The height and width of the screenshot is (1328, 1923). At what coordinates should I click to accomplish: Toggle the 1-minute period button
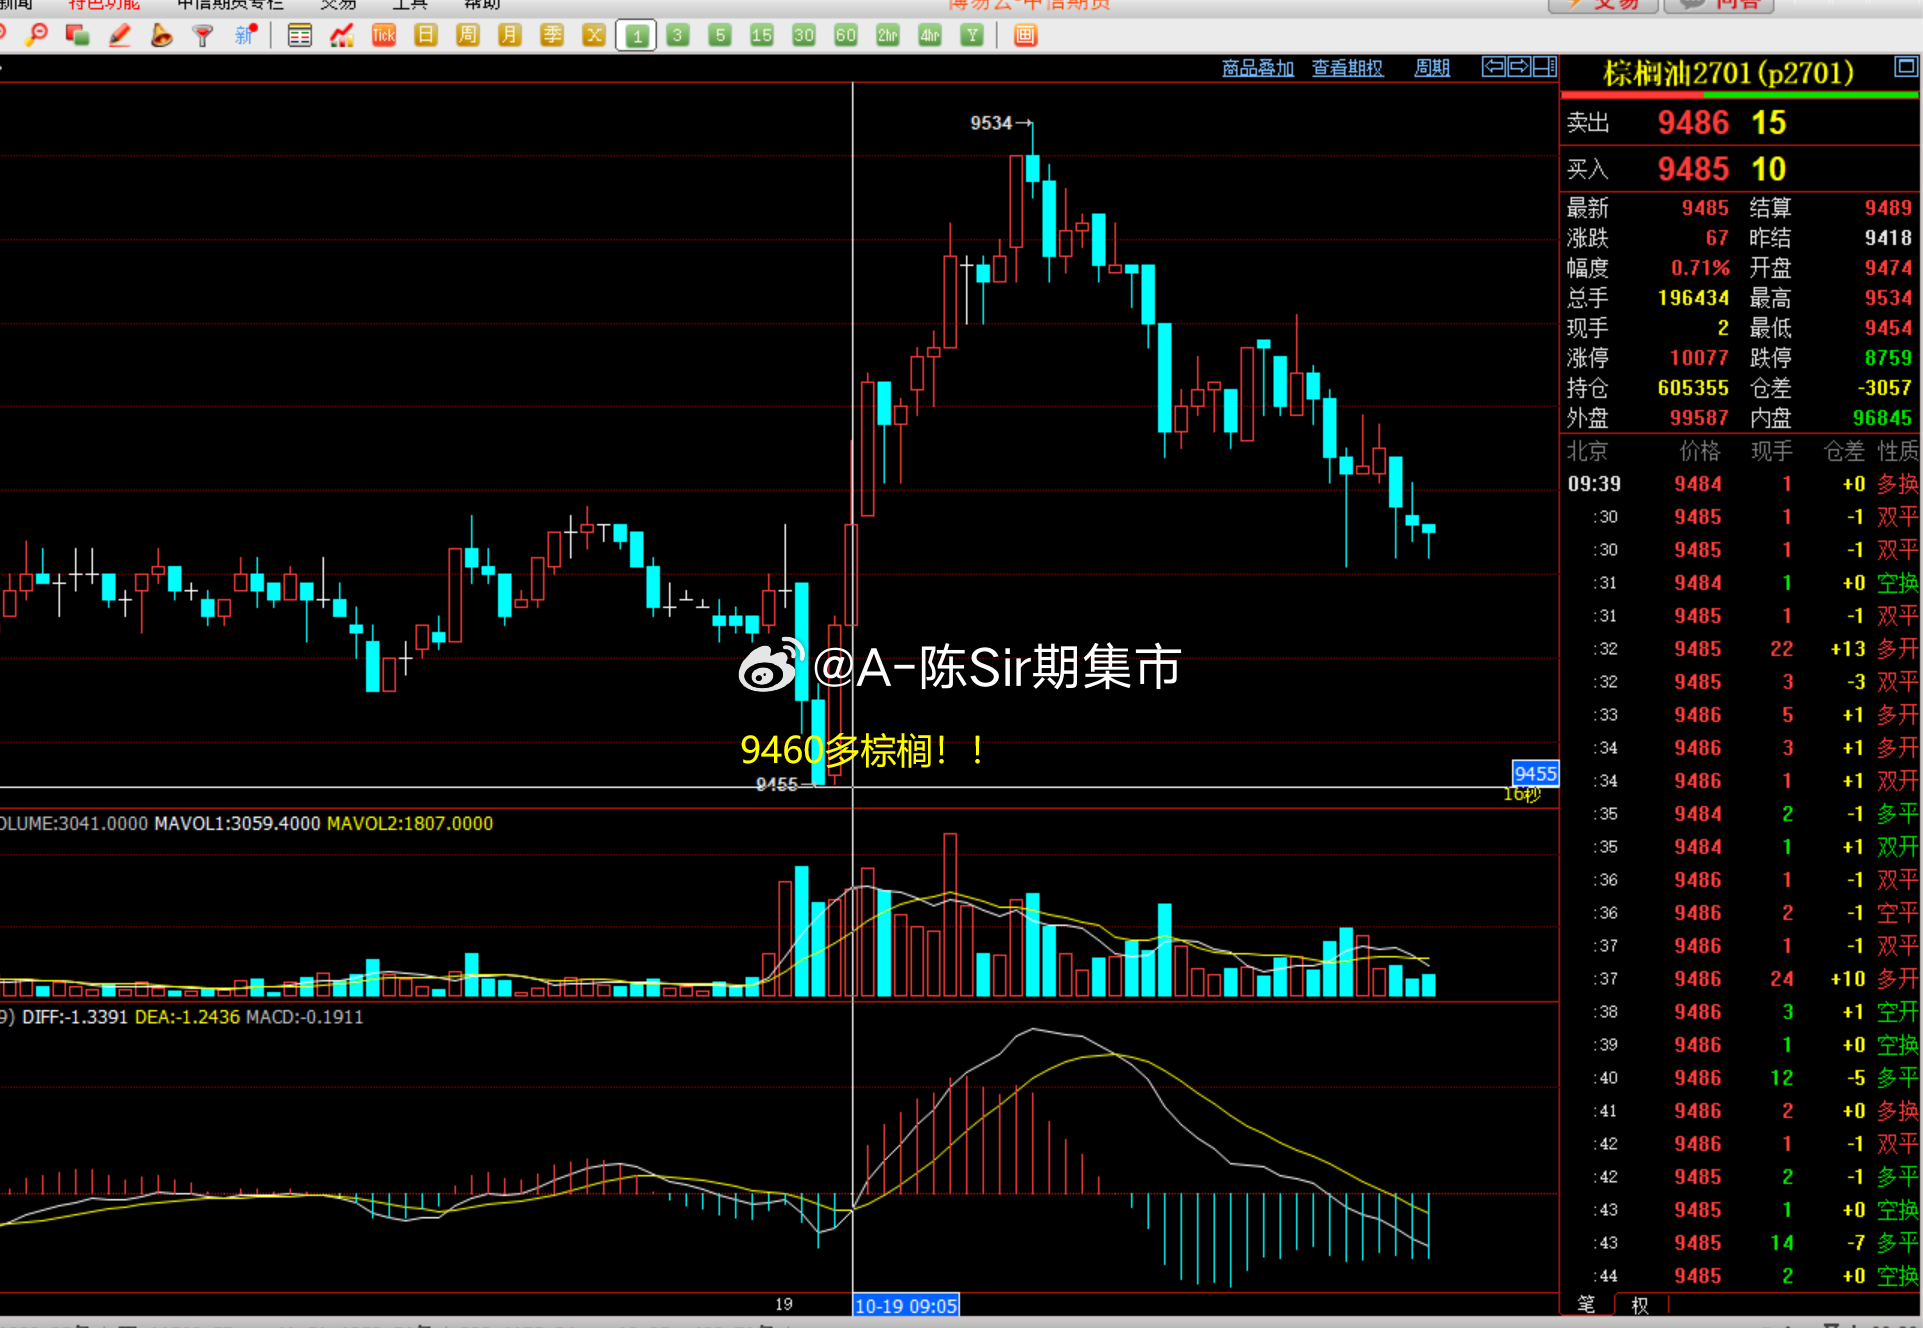(636, 36)
